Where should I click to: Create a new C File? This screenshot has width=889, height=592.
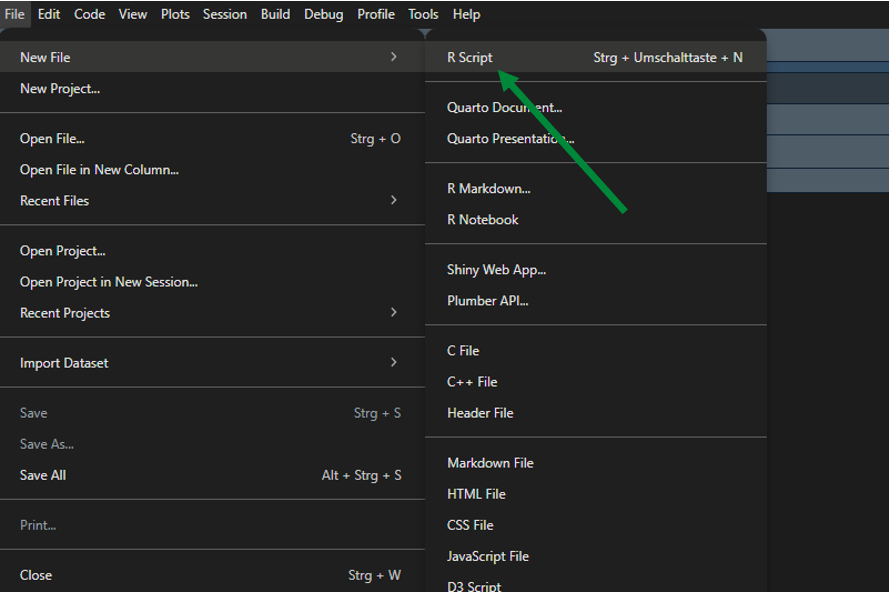[x=596, y=350]
